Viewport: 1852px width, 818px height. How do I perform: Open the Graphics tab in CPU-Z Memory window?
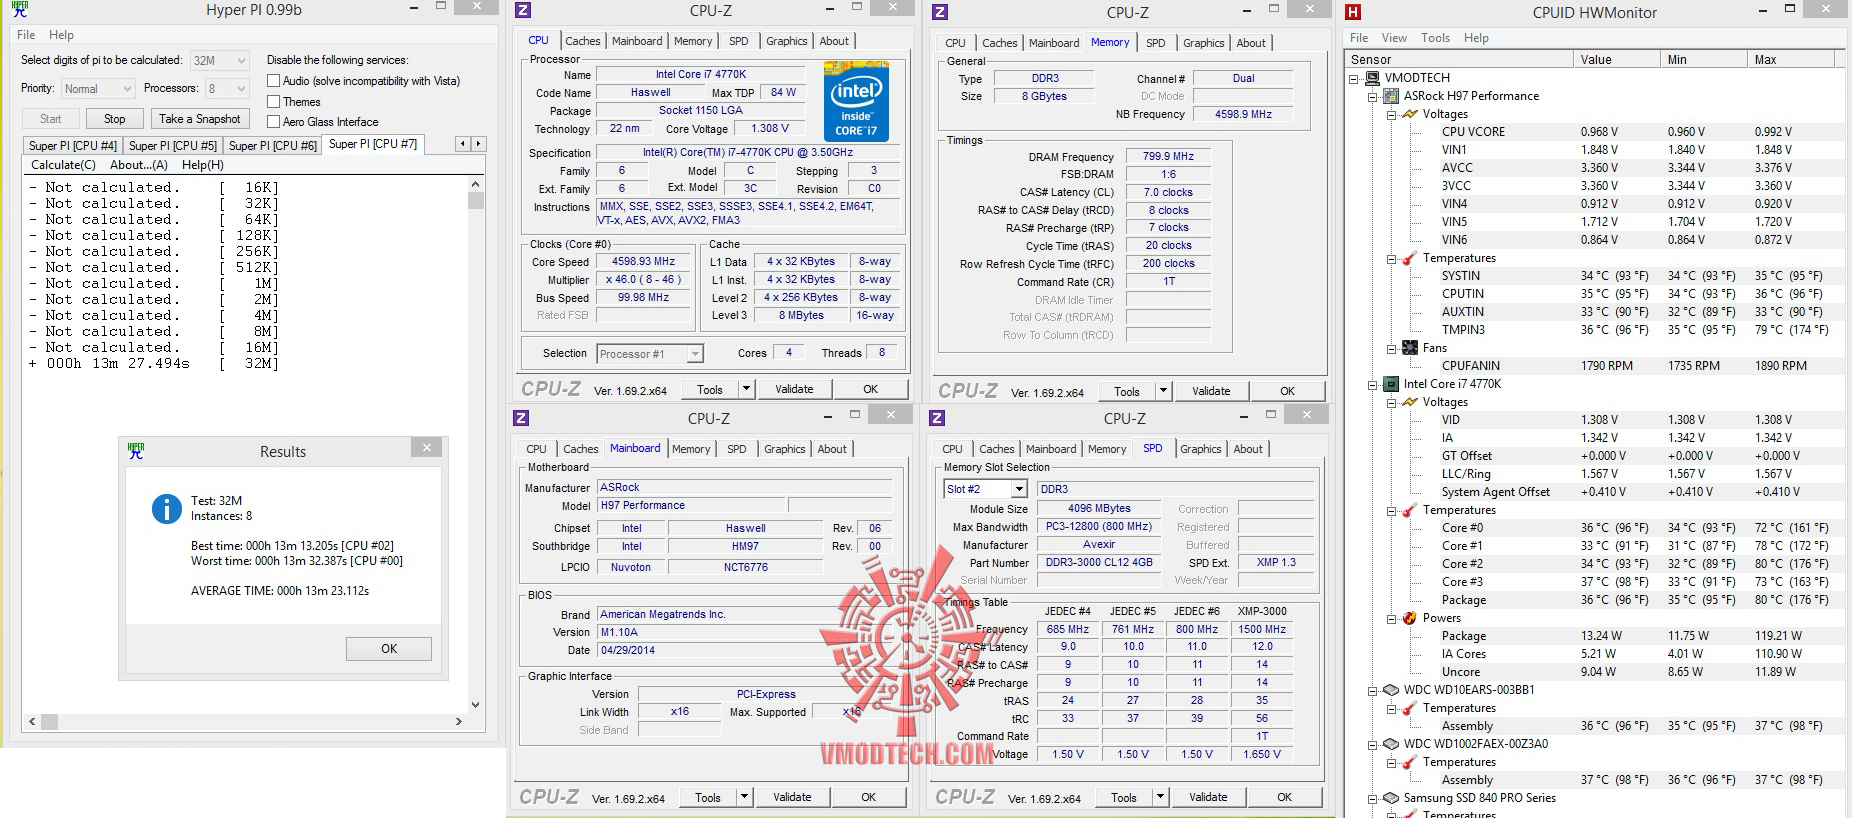[x=1203, y=43]
